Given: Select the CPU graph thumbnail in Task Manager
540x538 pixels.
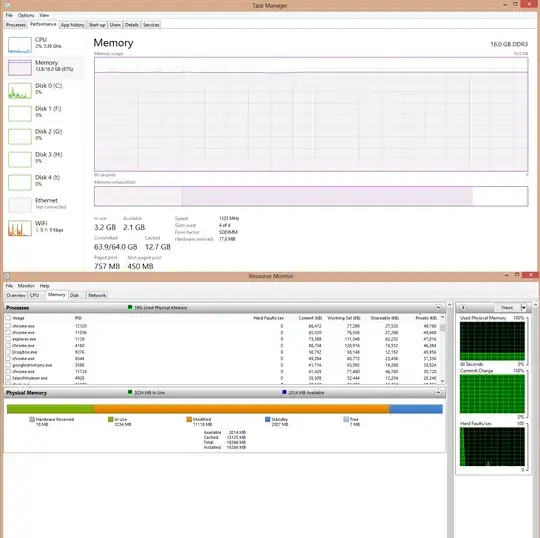Looking at the screenshot, I should tap(20, 45).
